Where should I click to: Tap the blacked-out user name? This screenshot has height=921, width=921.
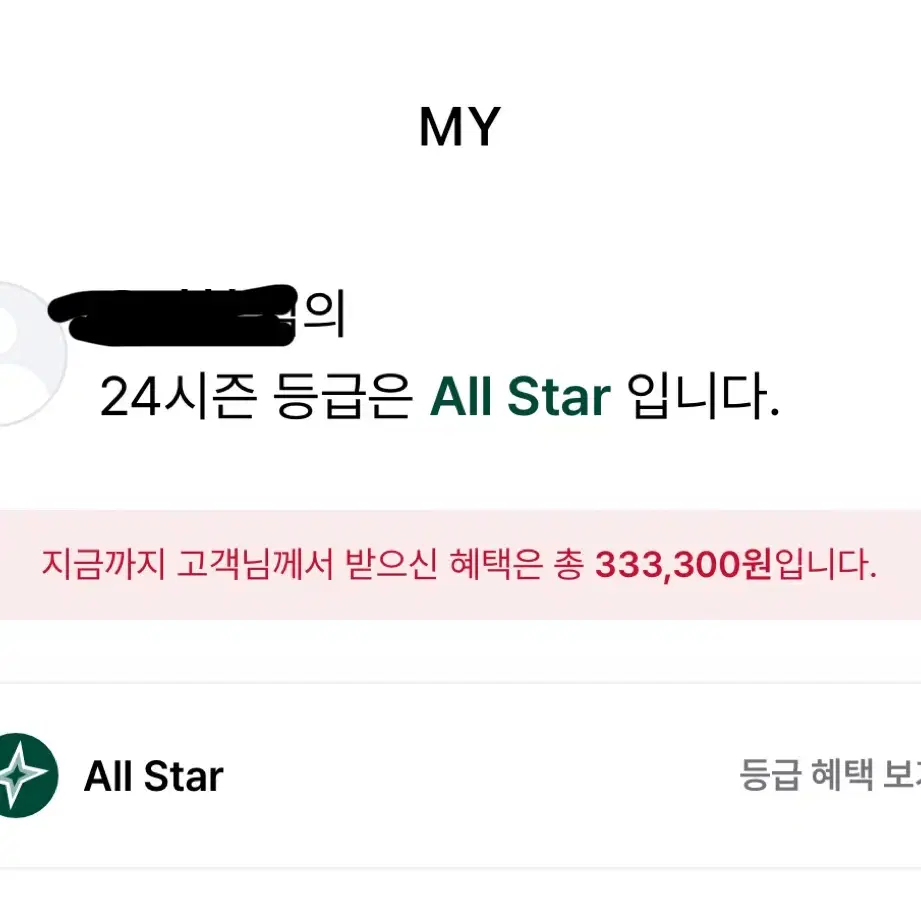[173, 315]
